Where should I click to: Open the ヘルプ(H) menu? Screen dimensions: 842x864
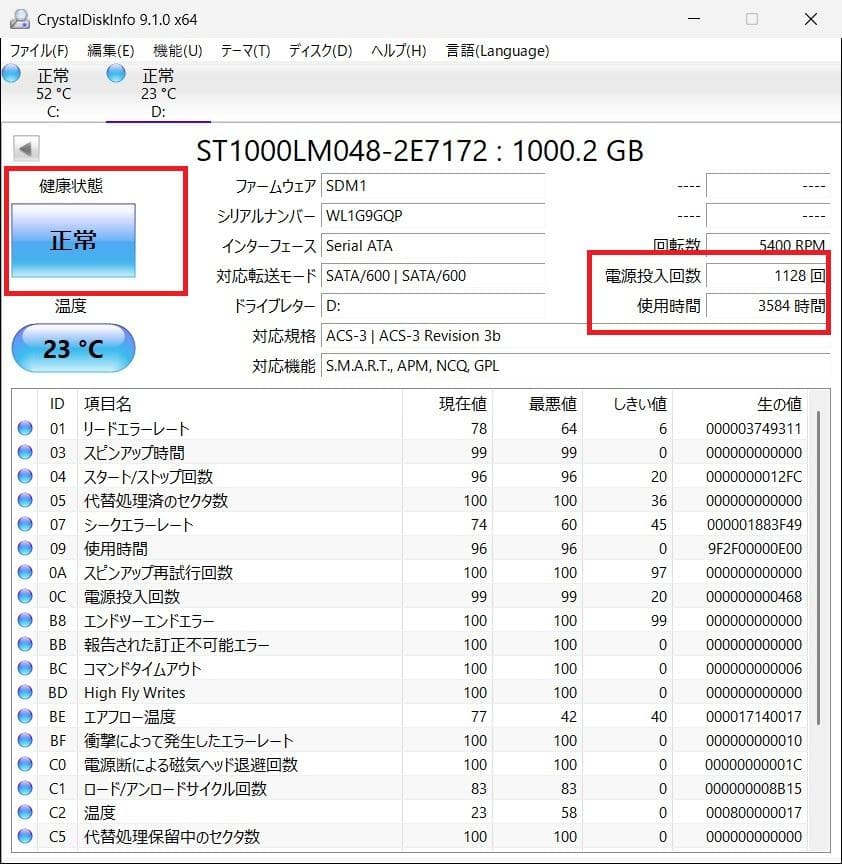pyautogui.click(x=398, y=51)
